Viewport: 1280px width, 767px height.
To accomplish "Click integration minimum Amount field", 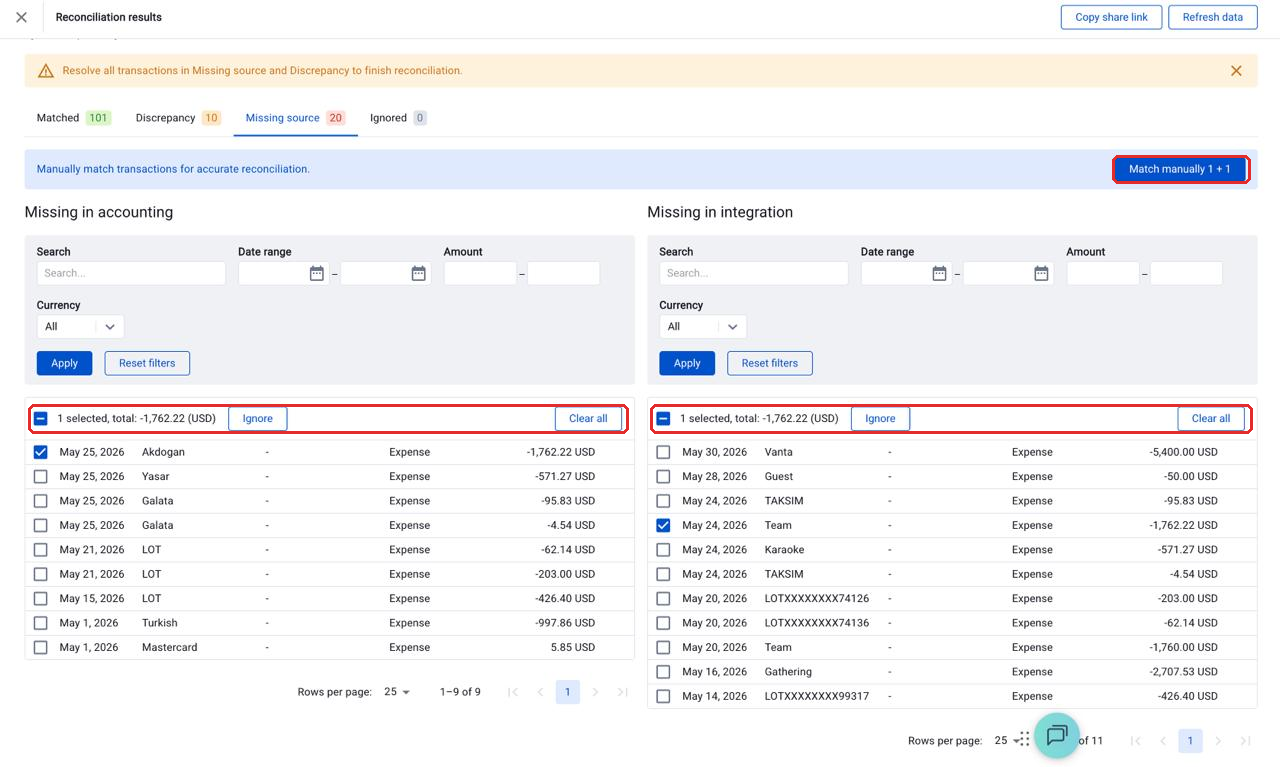I will coord(1103,273).
